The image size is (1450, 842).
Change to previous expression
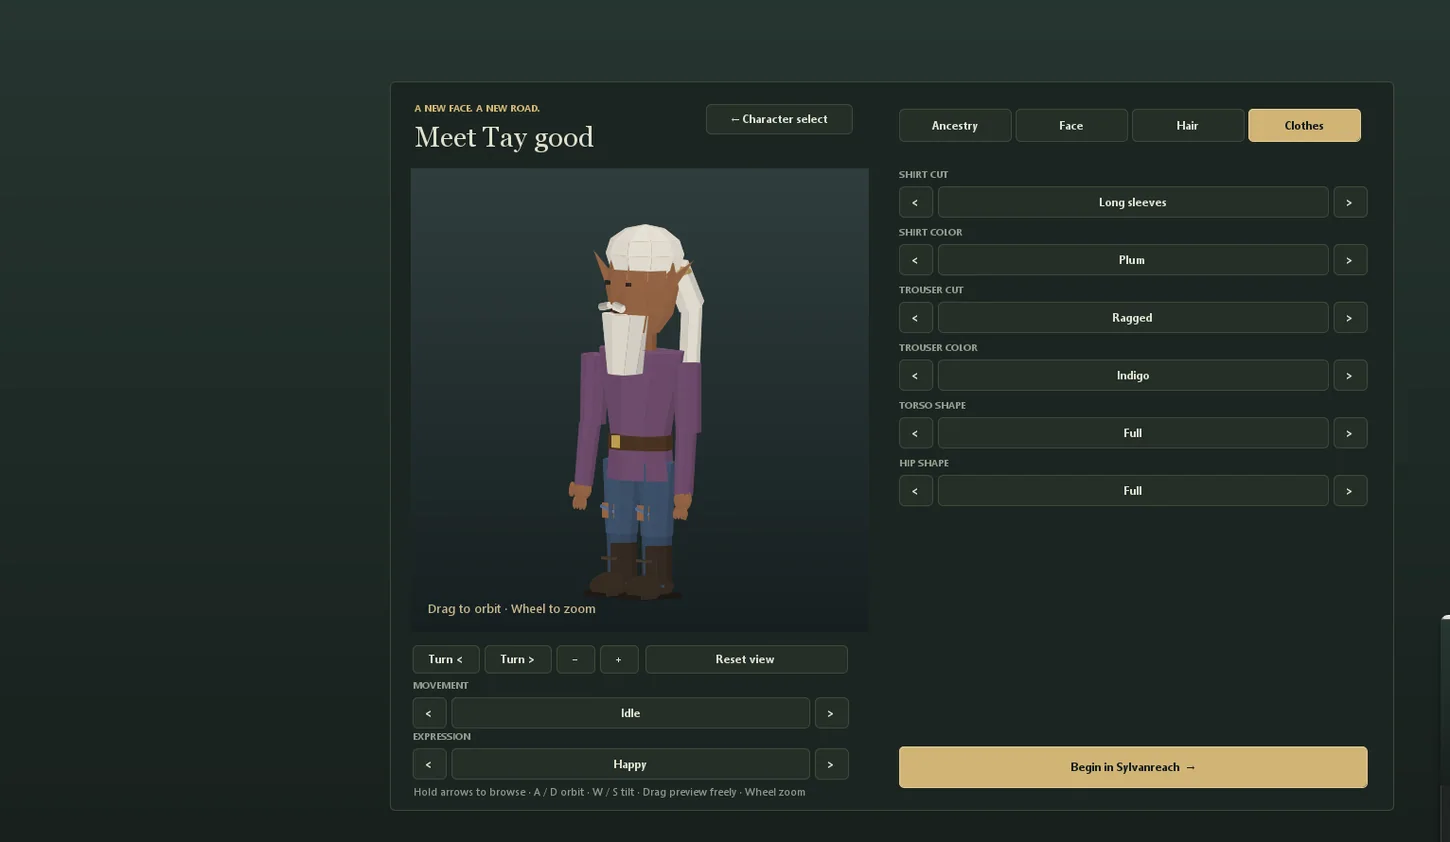pyautogui.click(x=429, y=764)
